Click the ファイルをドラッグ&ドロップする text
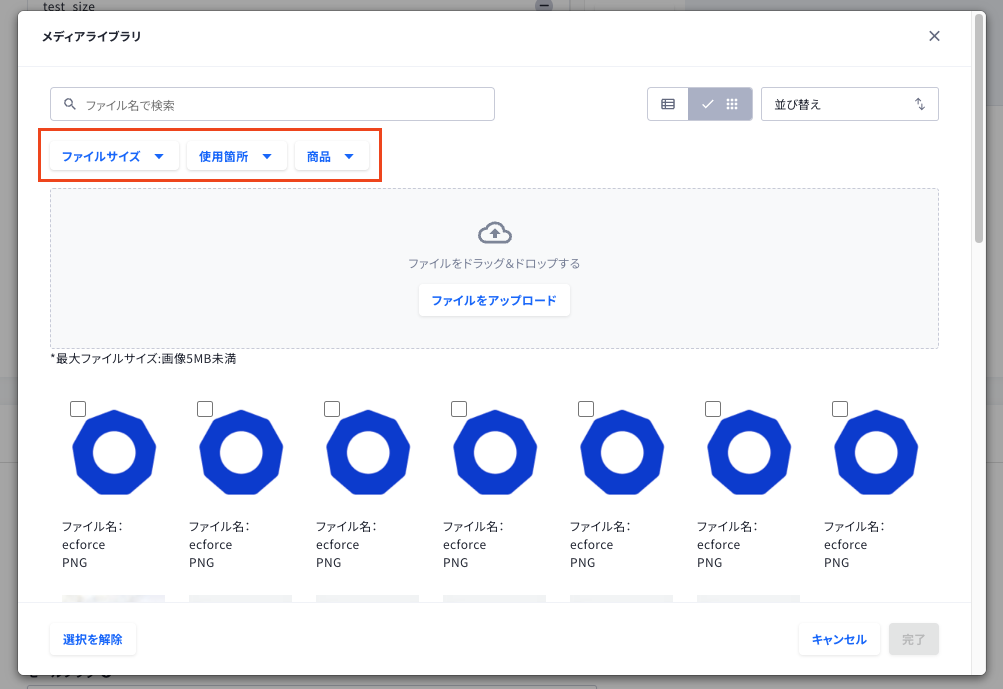Viewport: 1003px width, 689px height. click(x=494, y=264)
